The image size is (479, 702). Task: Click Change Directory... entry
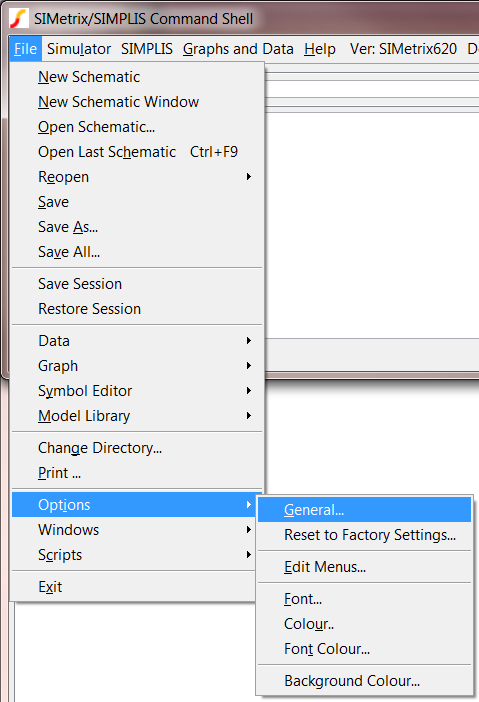137,448
